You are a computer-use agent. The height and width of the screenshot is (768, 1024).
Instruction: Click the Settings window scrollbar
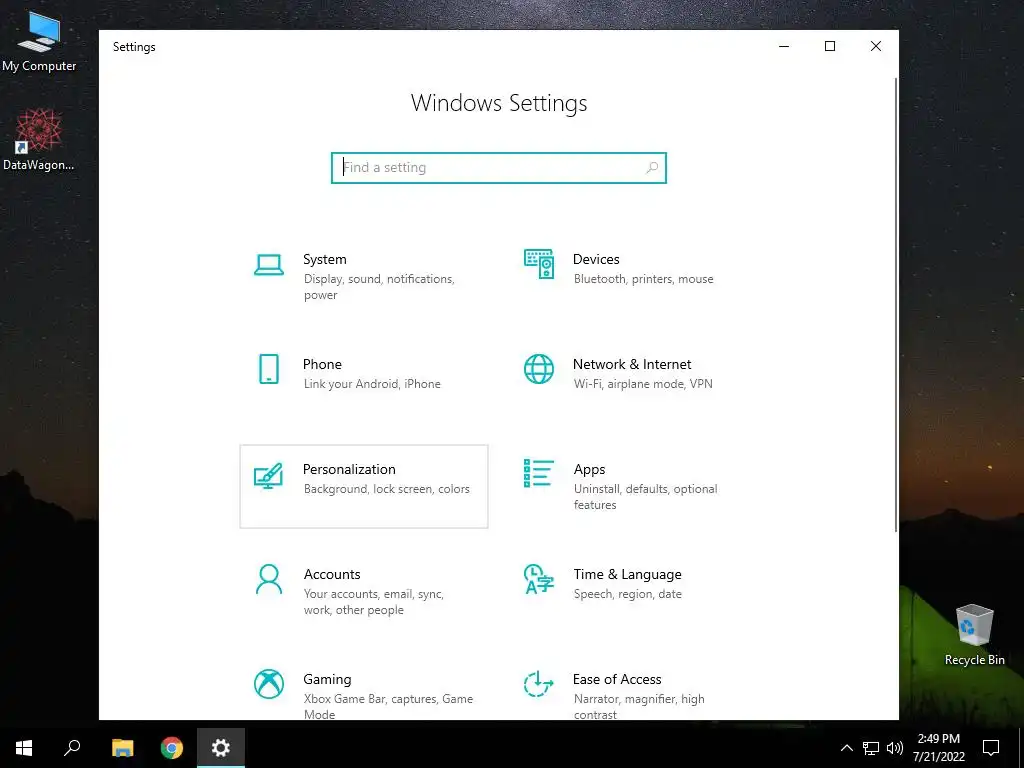[x=895, y=305]
